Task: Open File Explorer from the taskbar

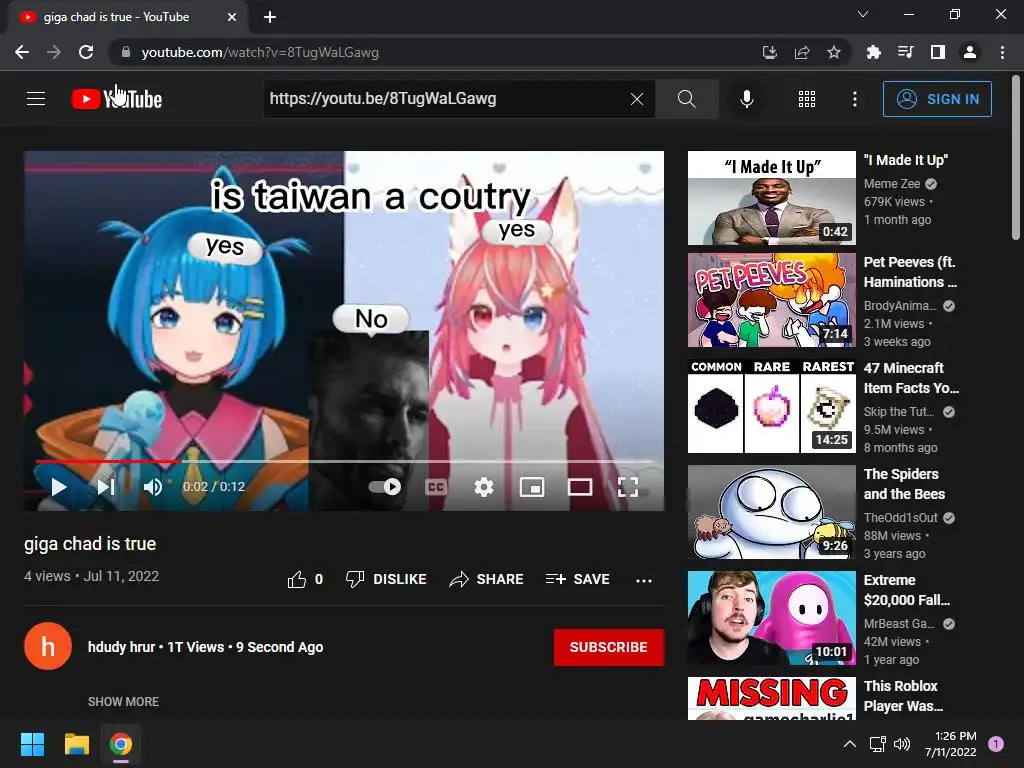Action: coord(76,744)
